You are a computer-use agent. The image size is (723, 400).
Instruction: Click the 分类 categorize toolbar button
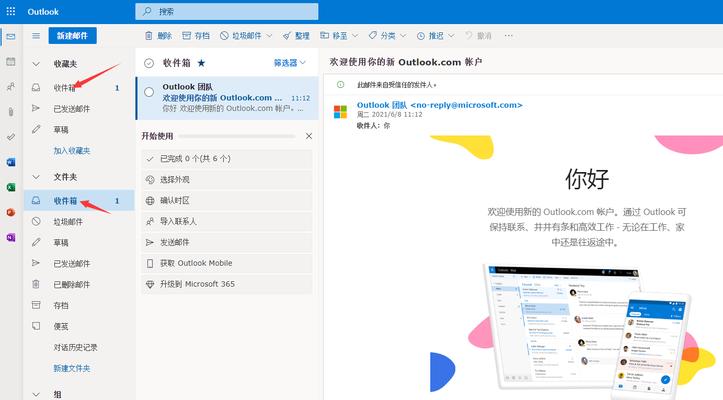coord(382,36)
